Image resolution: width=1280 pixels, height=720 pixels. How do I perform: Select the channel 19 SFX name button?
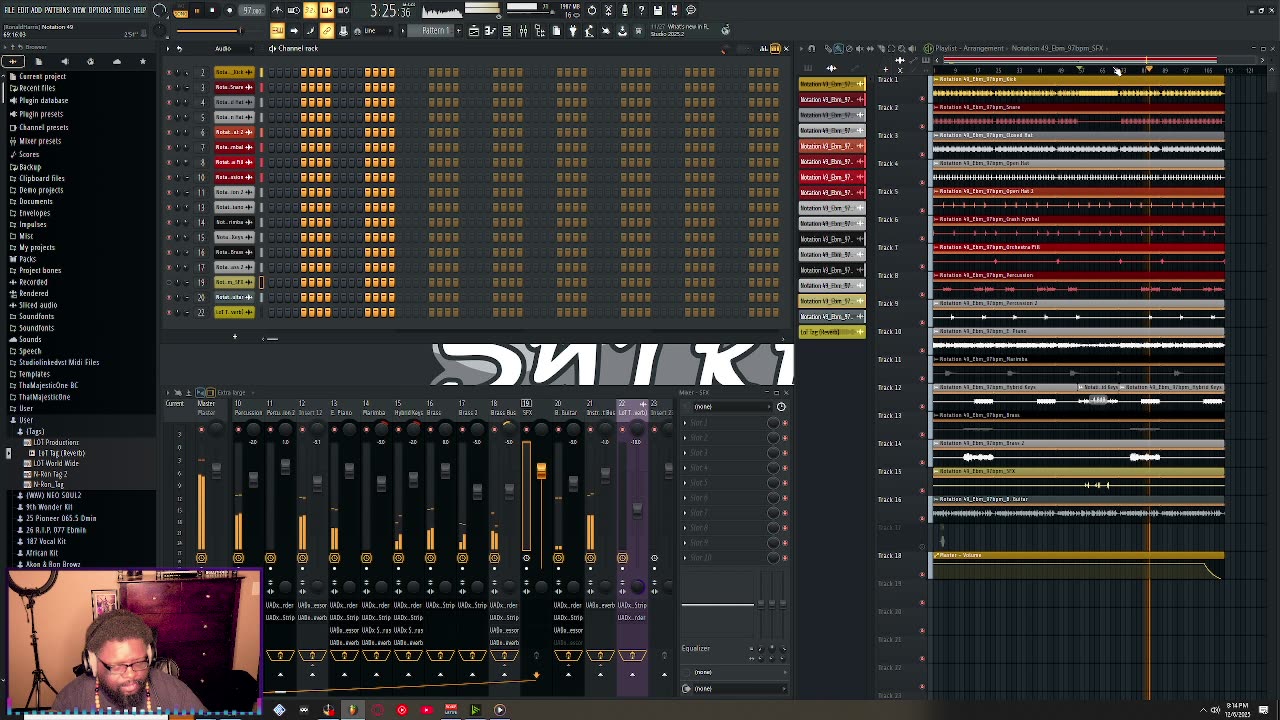[x=234, y=282]
